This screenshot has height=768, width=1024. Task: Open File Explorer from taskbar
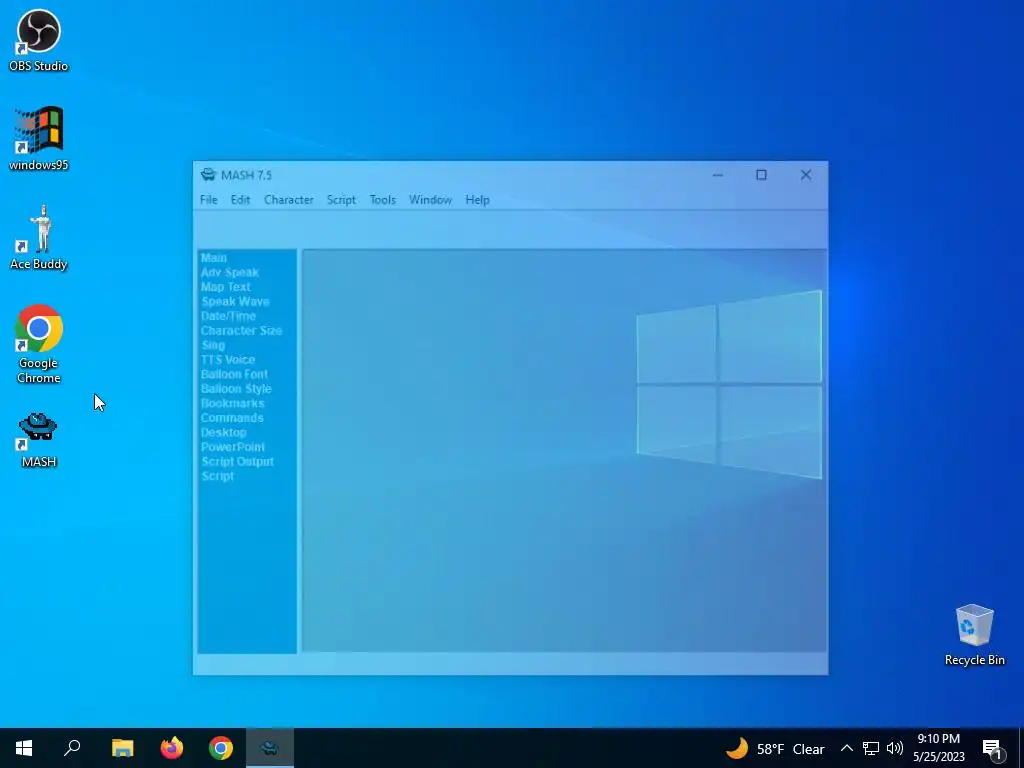[x=122, y=748]
